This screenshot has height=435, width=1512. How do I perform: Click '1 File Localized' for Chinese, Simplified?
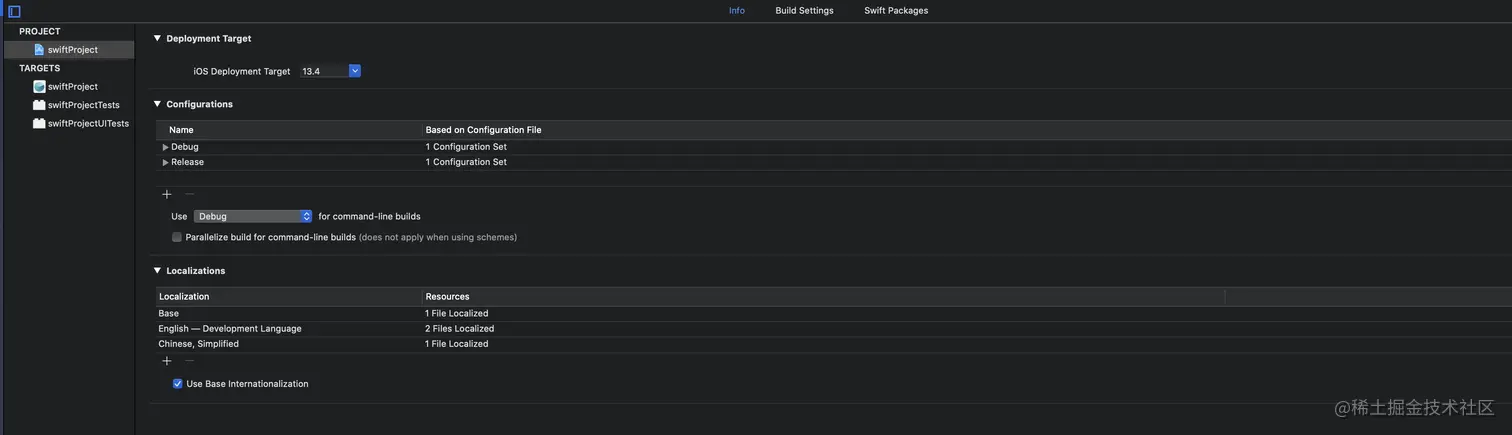pos(456,344)
